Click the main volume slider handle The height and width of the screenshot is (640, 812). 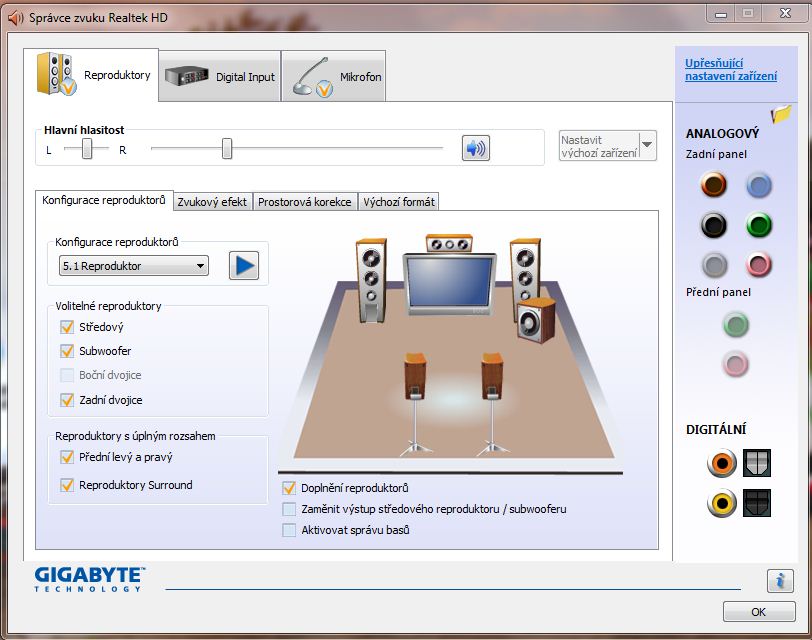click(227, 149)
